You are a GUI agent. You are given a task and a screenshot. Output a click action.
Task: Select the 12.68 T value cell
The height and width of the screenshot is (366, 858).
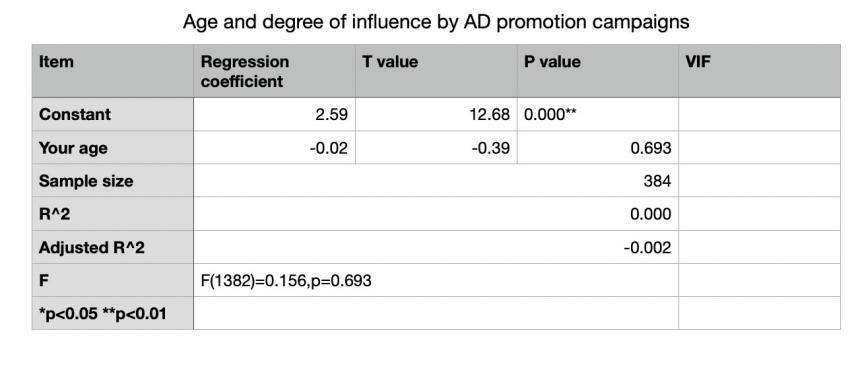[x=436, y=114]
